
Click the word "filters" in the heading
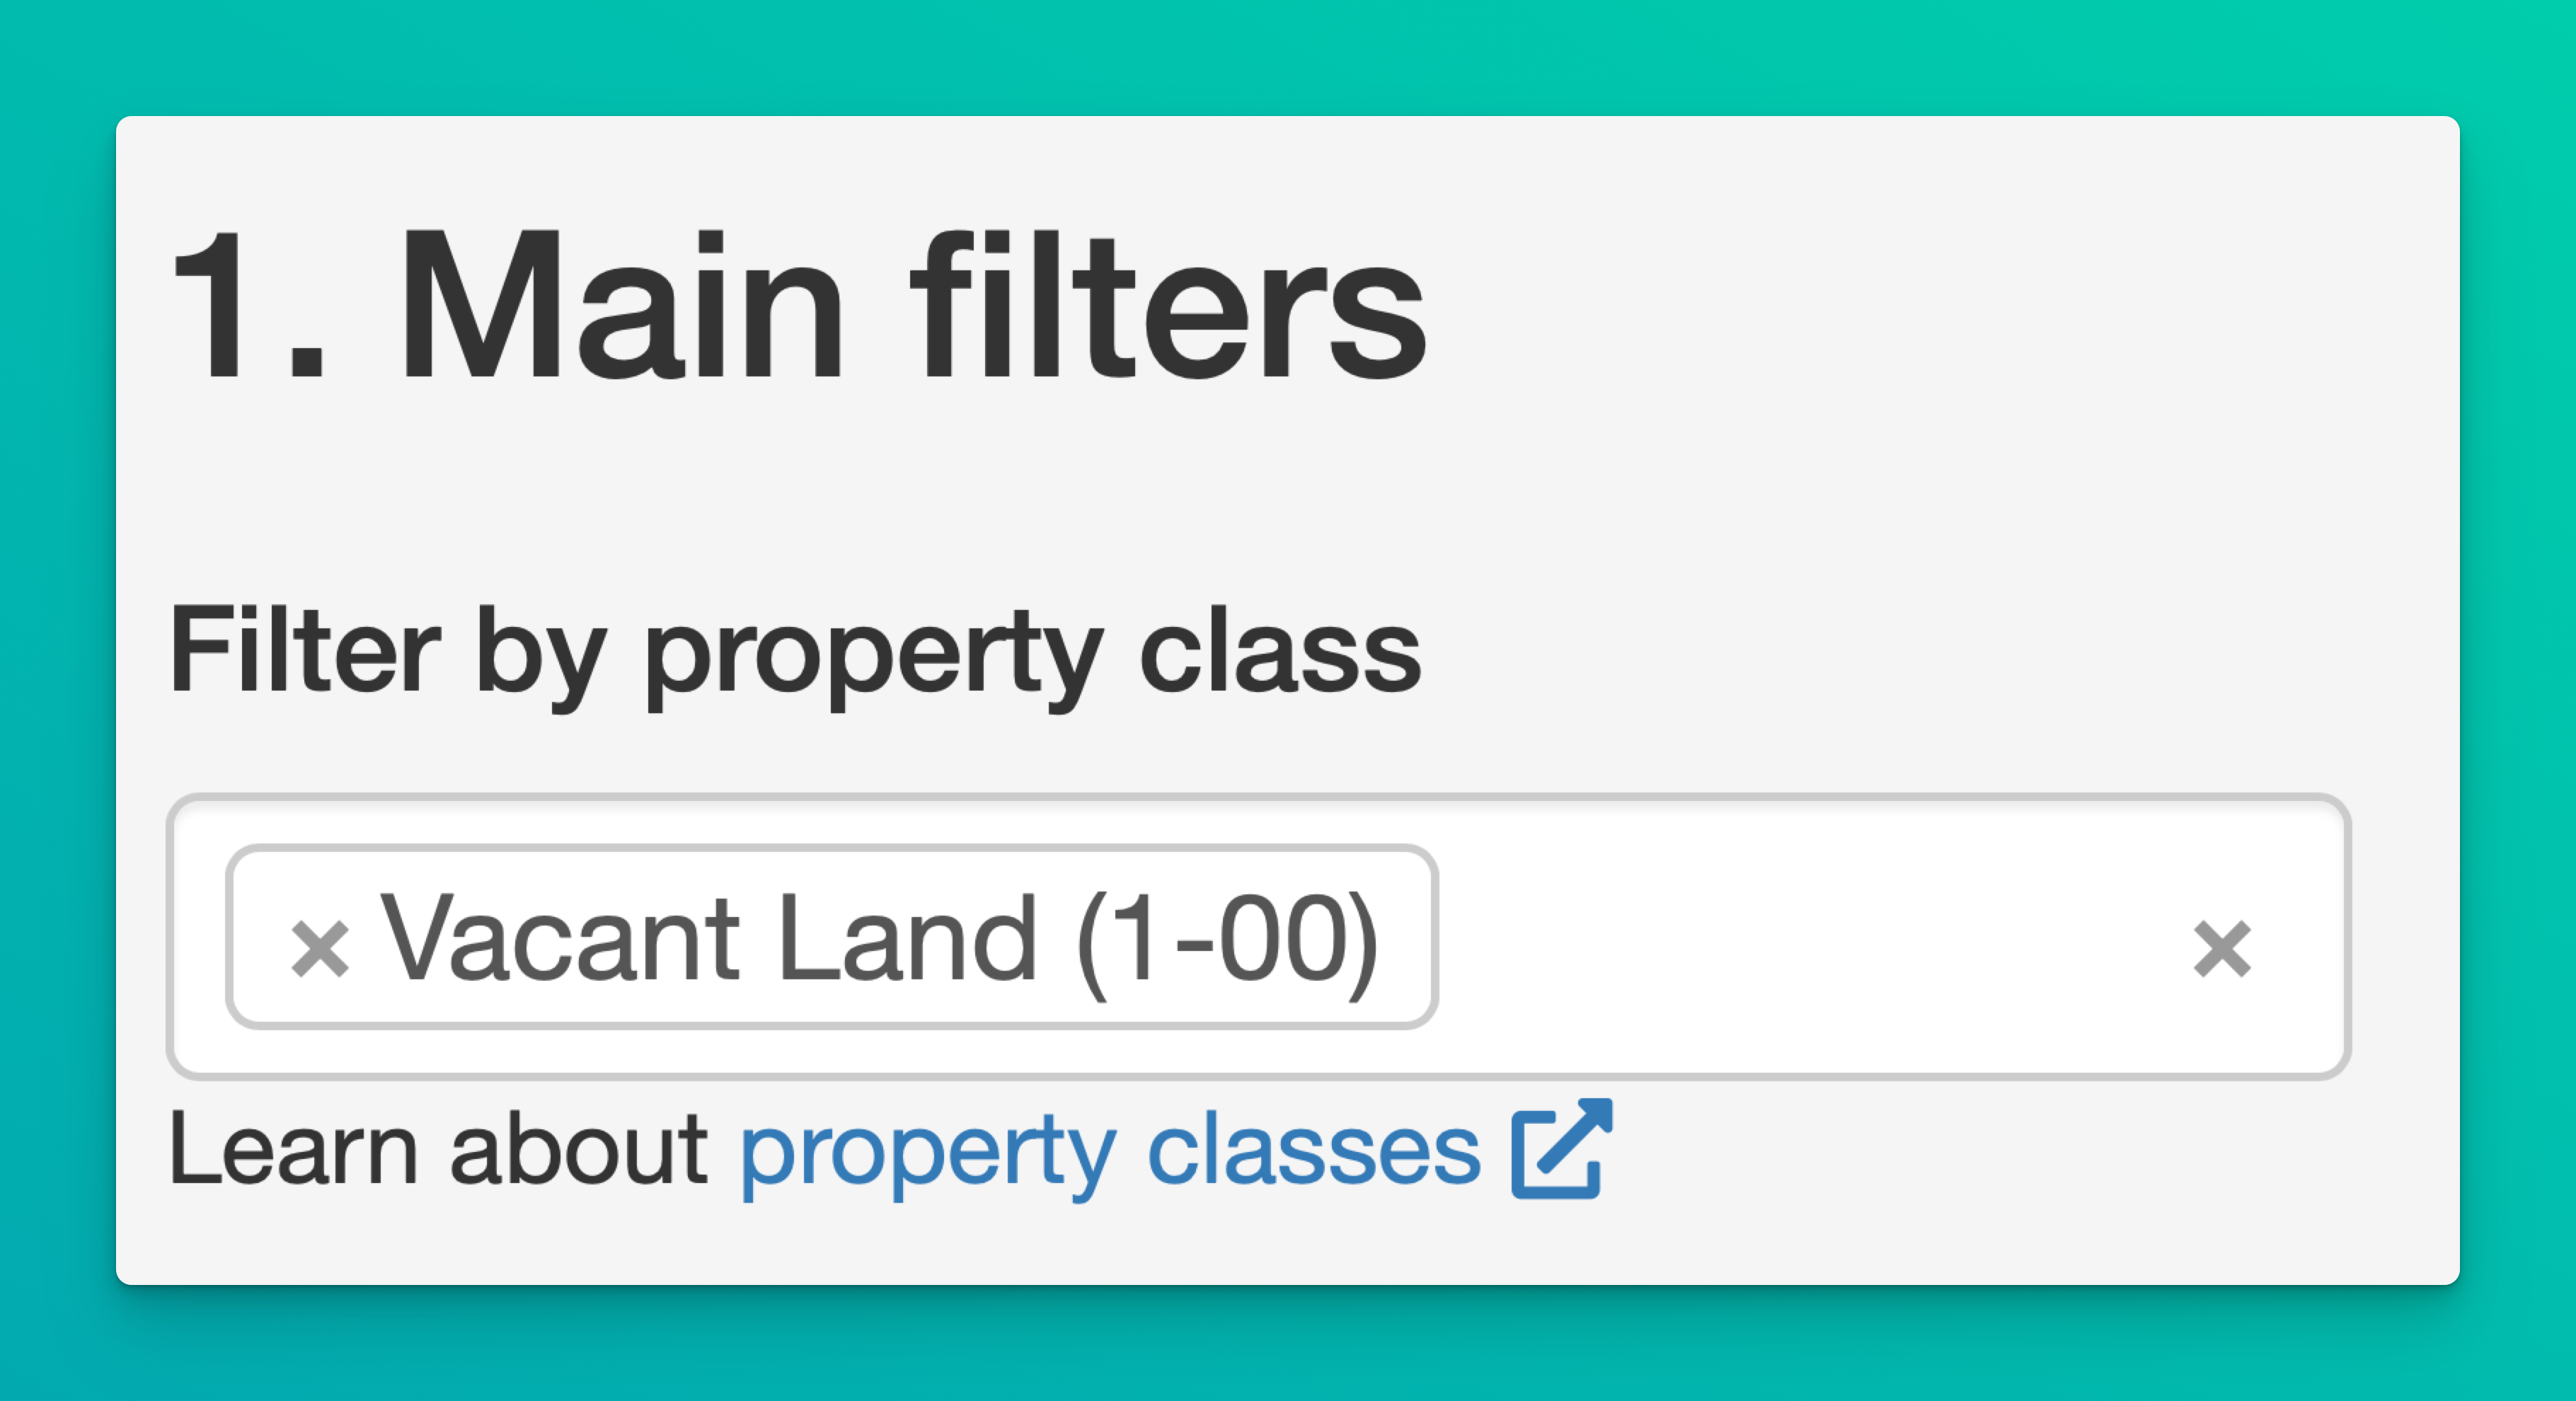tap(1167, 307)
